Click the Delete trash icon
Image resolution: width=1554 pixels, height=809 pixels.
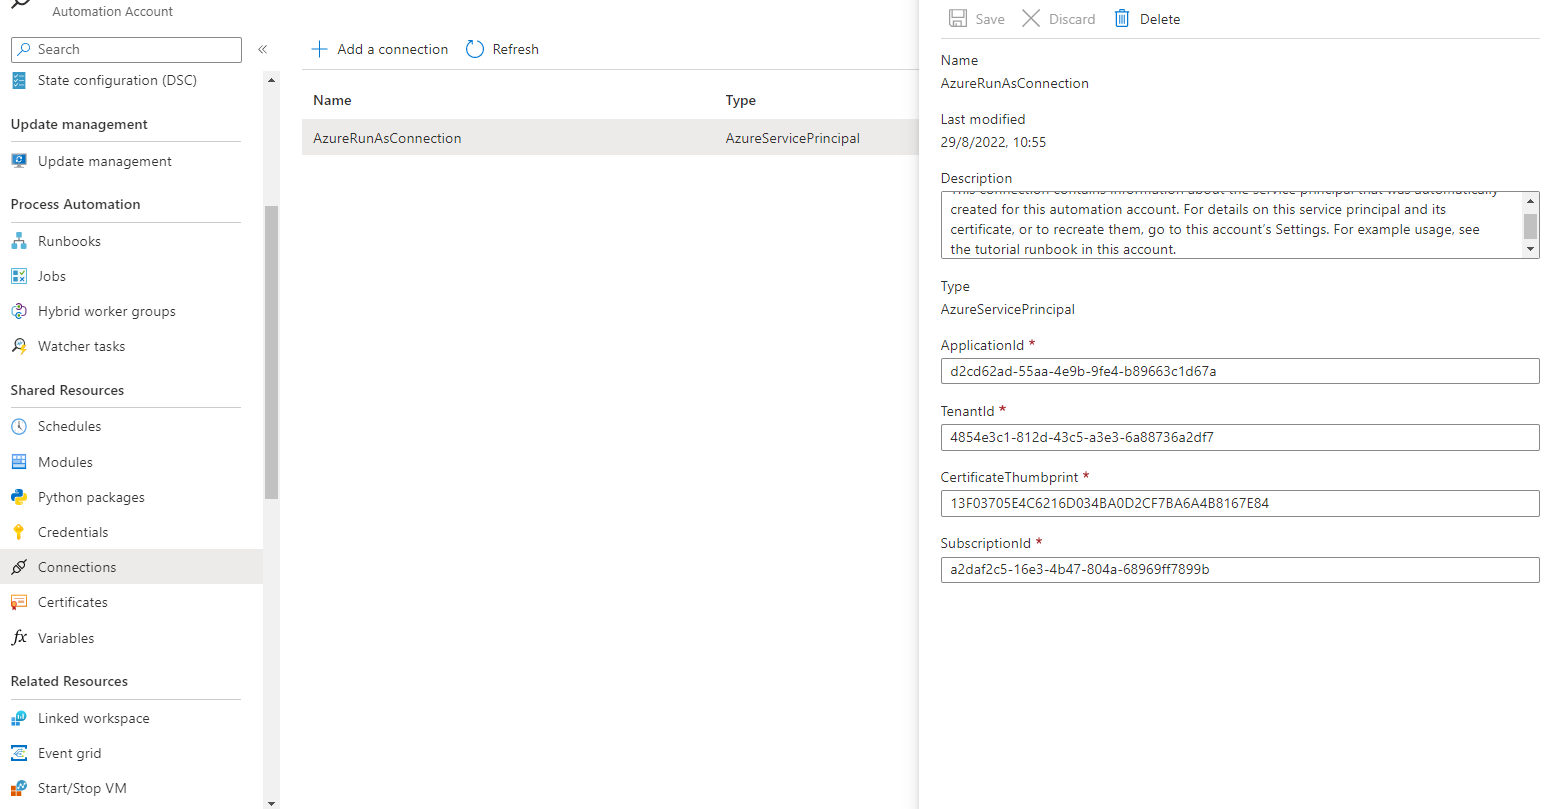[1122, 19]
